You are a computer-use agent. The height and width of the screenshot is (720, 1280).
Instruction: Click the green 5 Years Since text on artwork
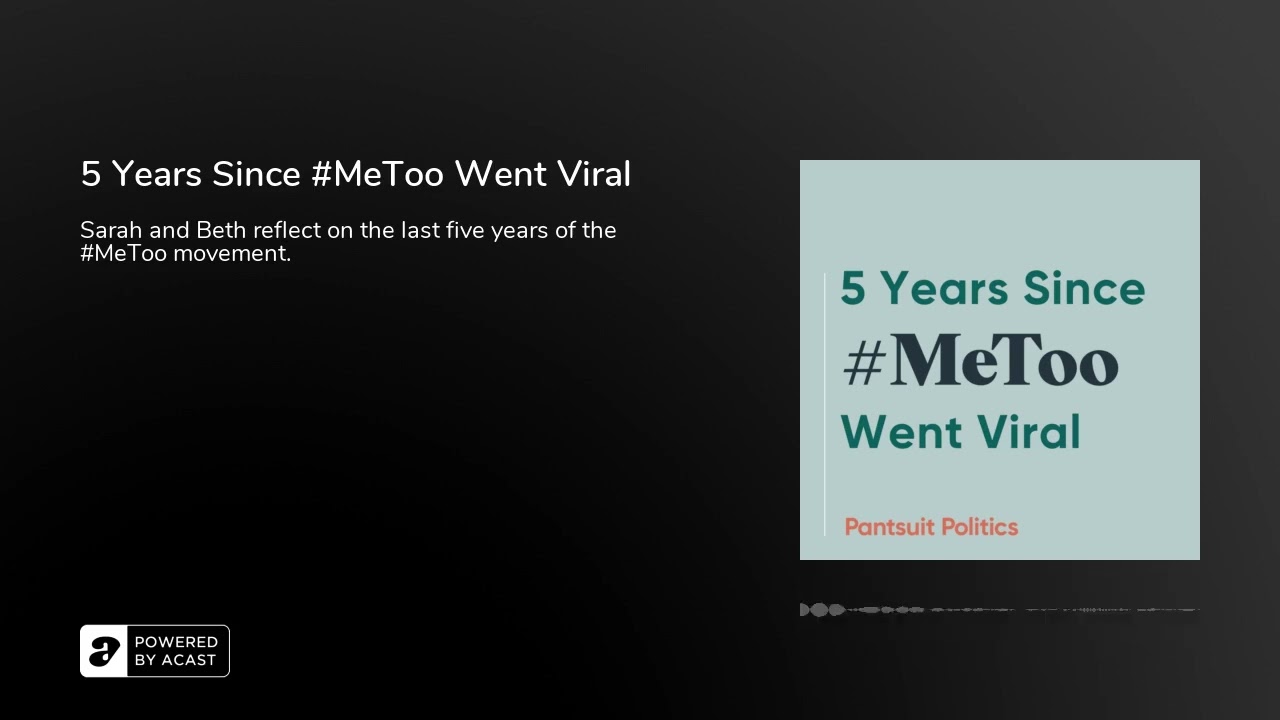[993, 288]
